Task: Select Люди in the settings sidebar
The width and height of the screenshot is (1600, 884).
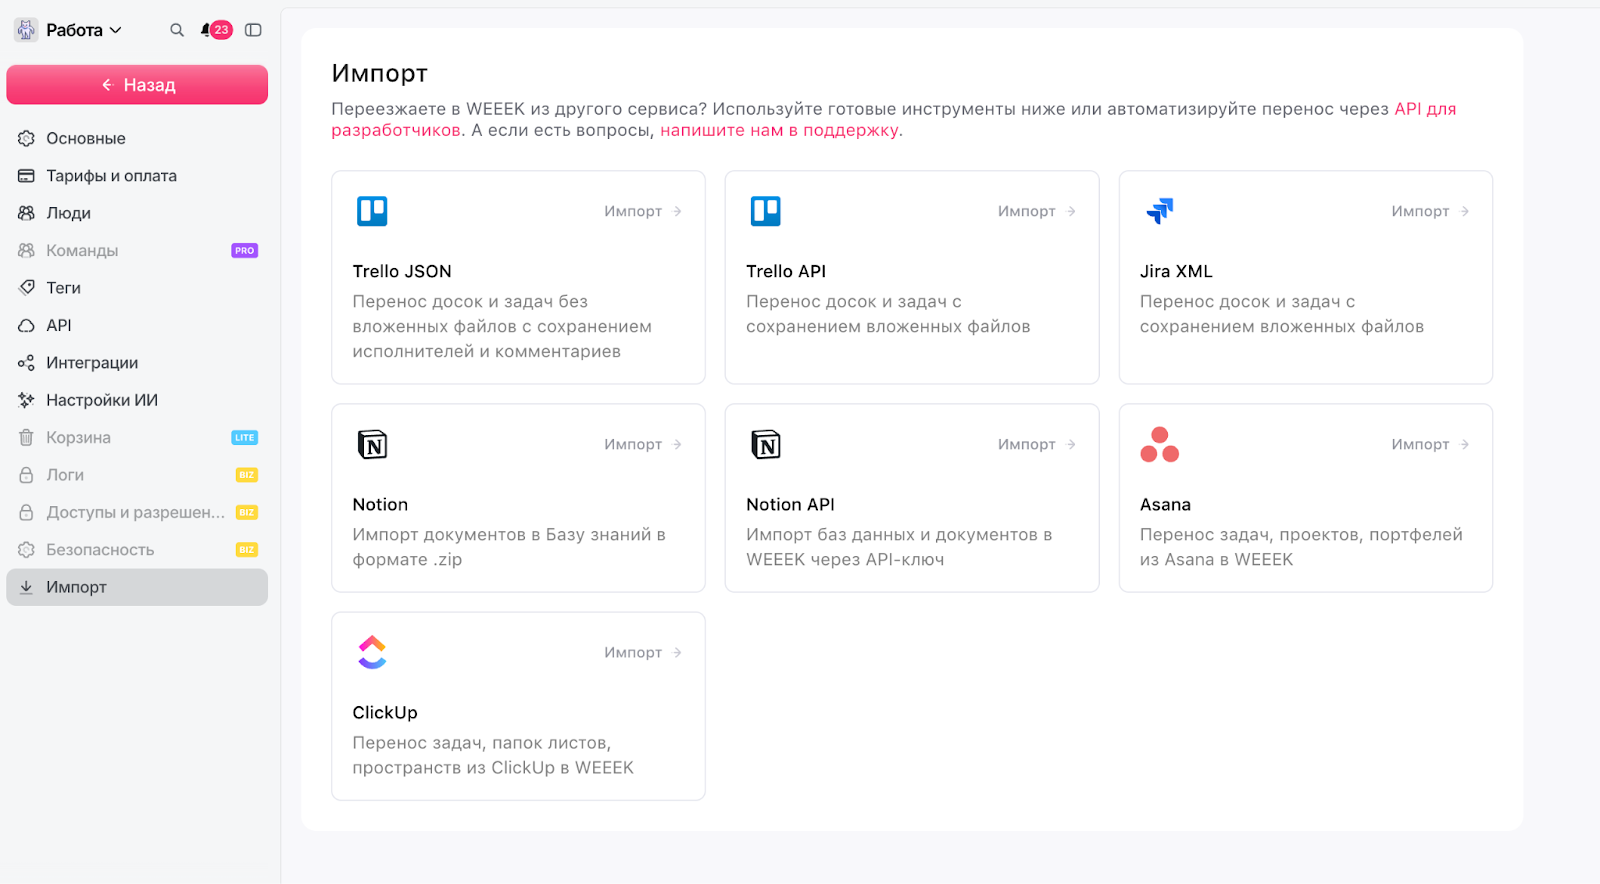Action: click(x=68, y=213)
